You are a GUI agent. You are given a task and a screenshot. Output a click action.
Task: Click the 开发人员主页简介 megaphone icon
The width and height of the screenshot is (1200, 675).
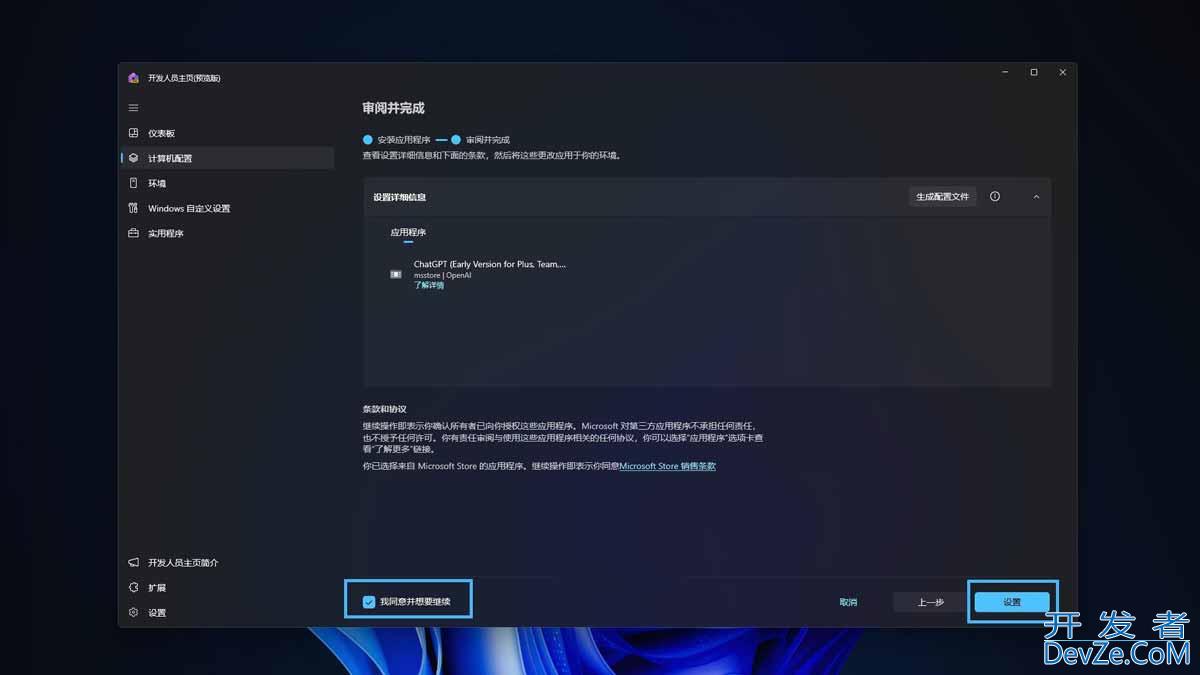coord(133,563)
